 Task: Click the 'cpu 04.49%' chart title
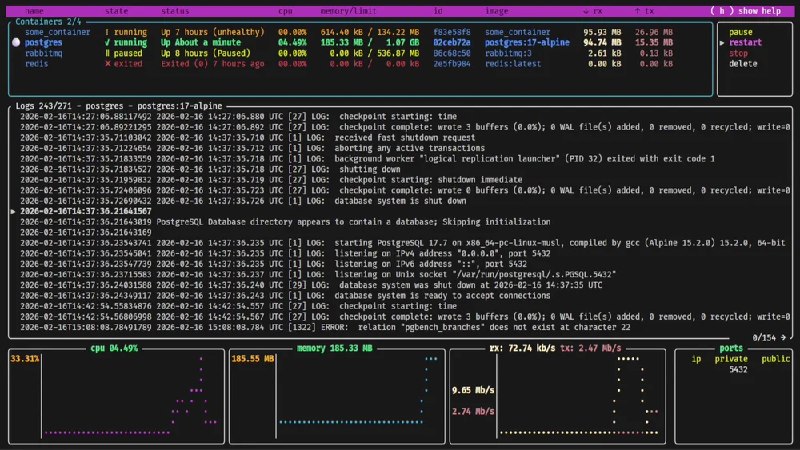[x=114, y=348]
